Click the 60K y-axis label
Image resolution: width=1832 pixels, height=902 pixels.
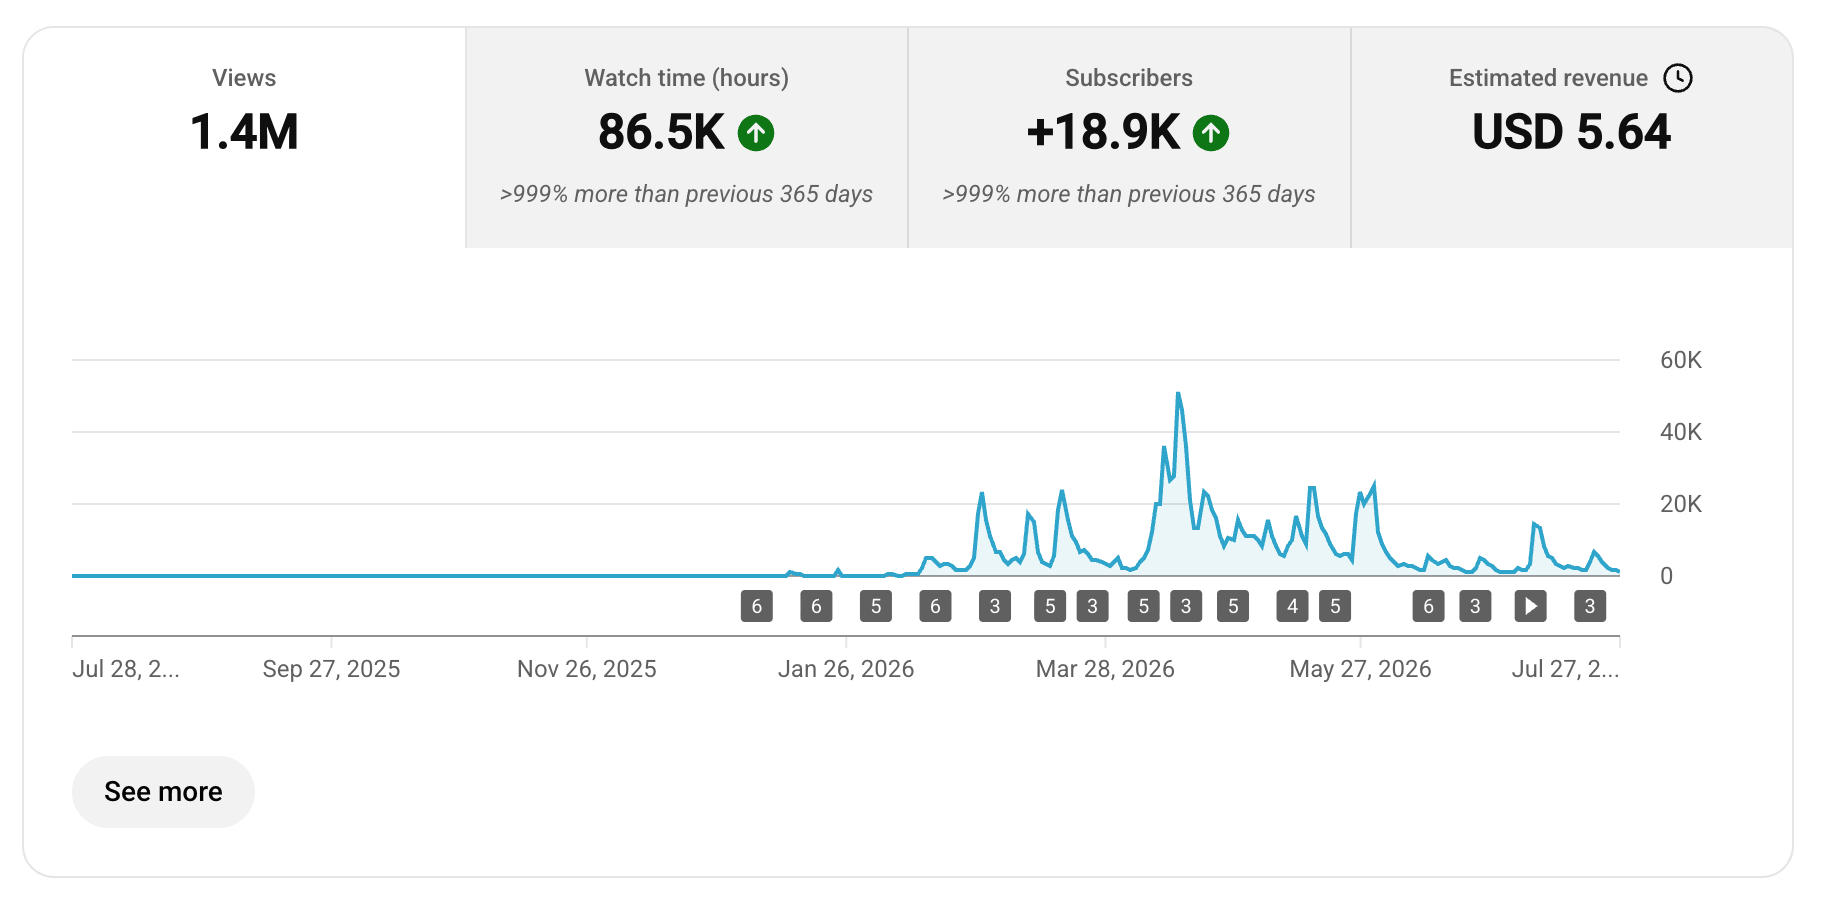coord(1681,360)
